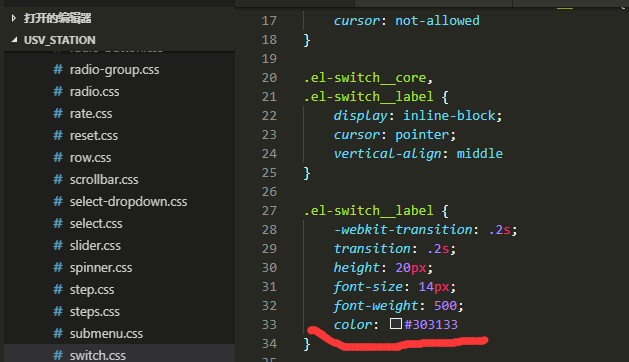Click the display property on line 22

[361, 116]
